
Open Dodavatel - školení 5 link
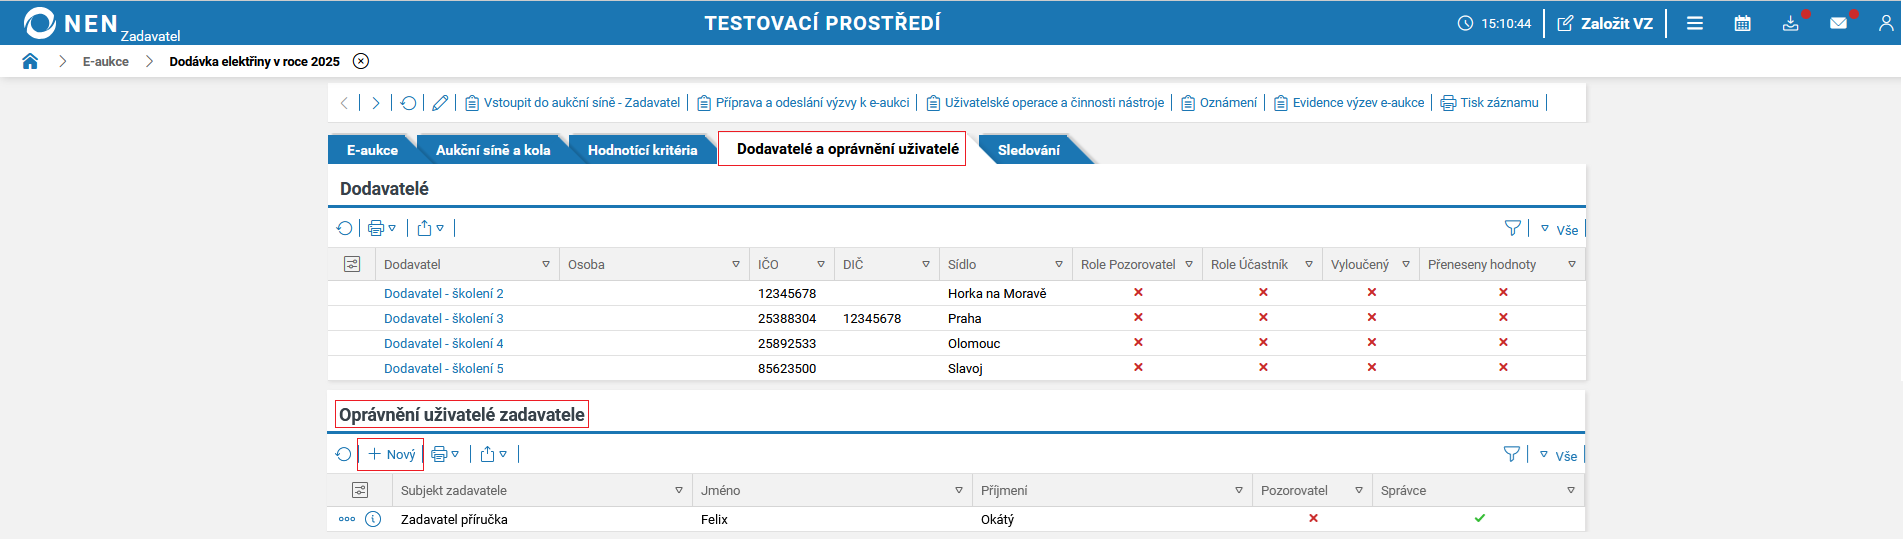tap(444, 369)
